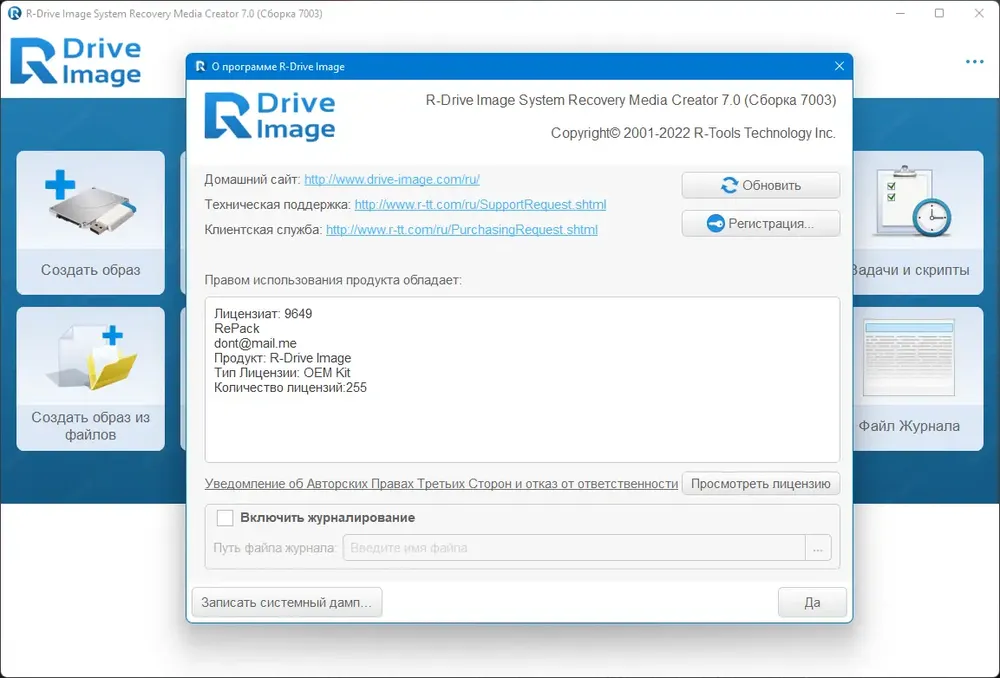Screen dimensions: 1000x678
Task: Click Просмотреть лицензию button
Action: [760, 483]
